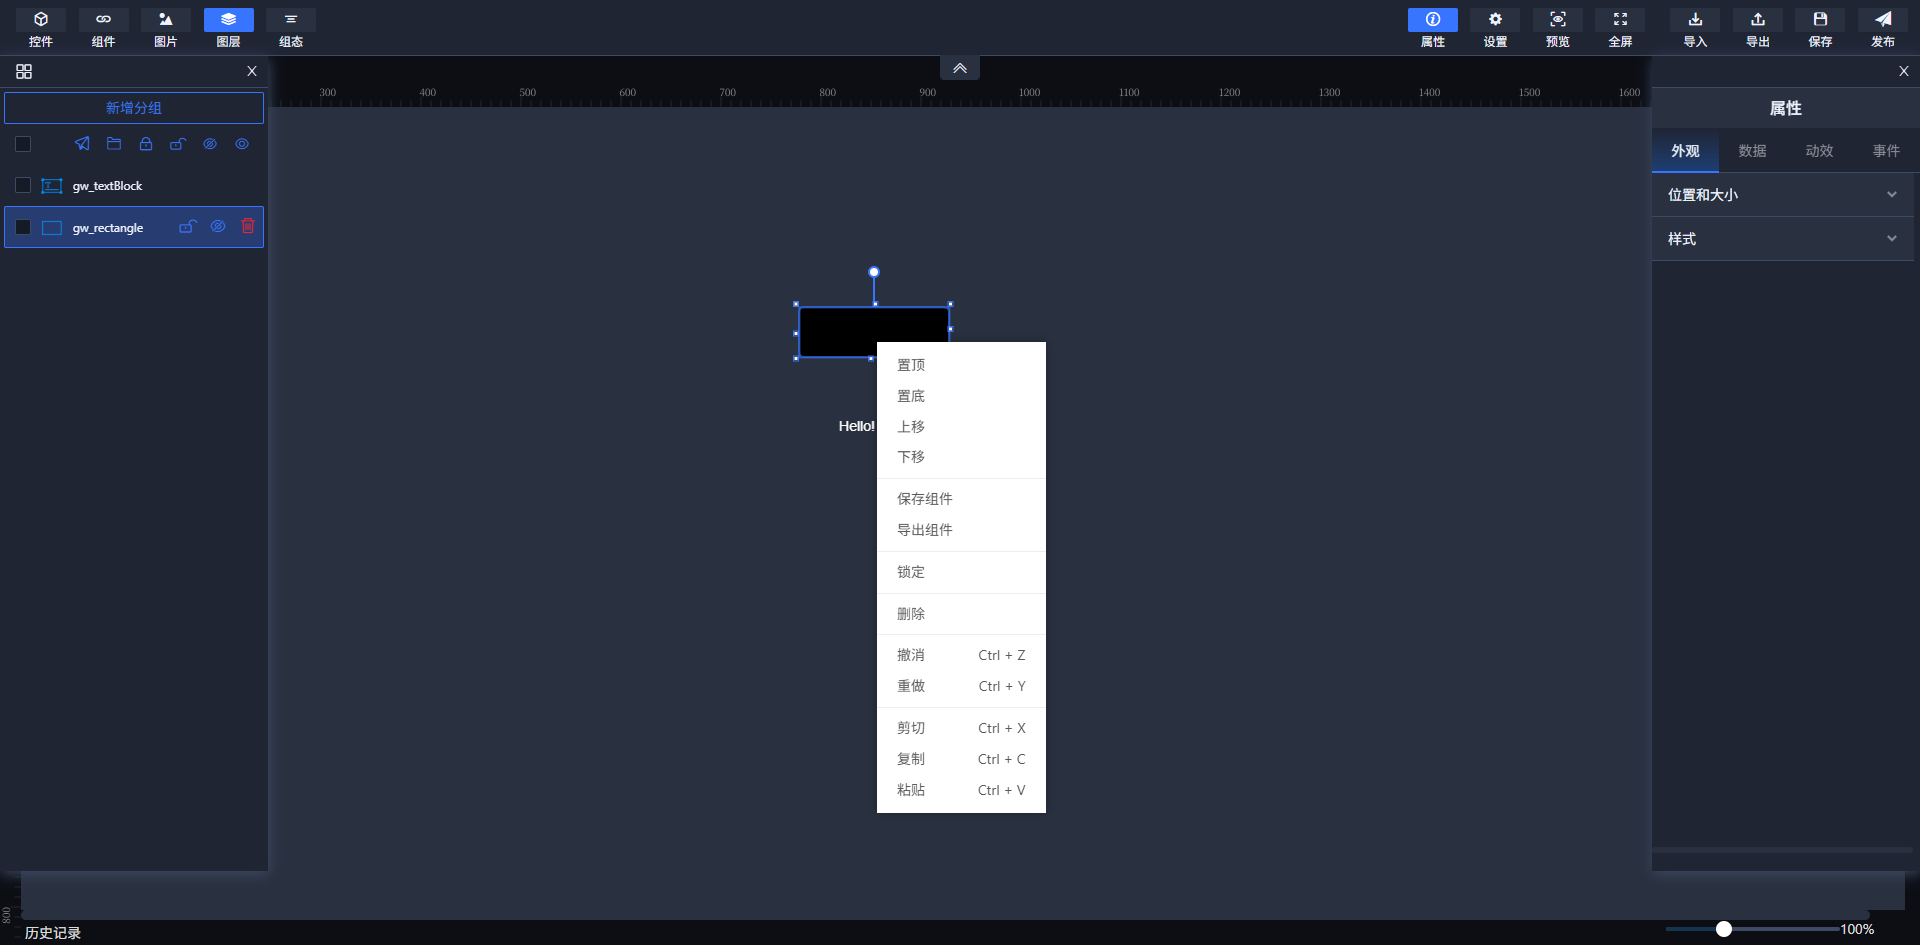Switch to the 动效 animation tab
The height and width of the screenshot is (945, 1920).
1819,151
